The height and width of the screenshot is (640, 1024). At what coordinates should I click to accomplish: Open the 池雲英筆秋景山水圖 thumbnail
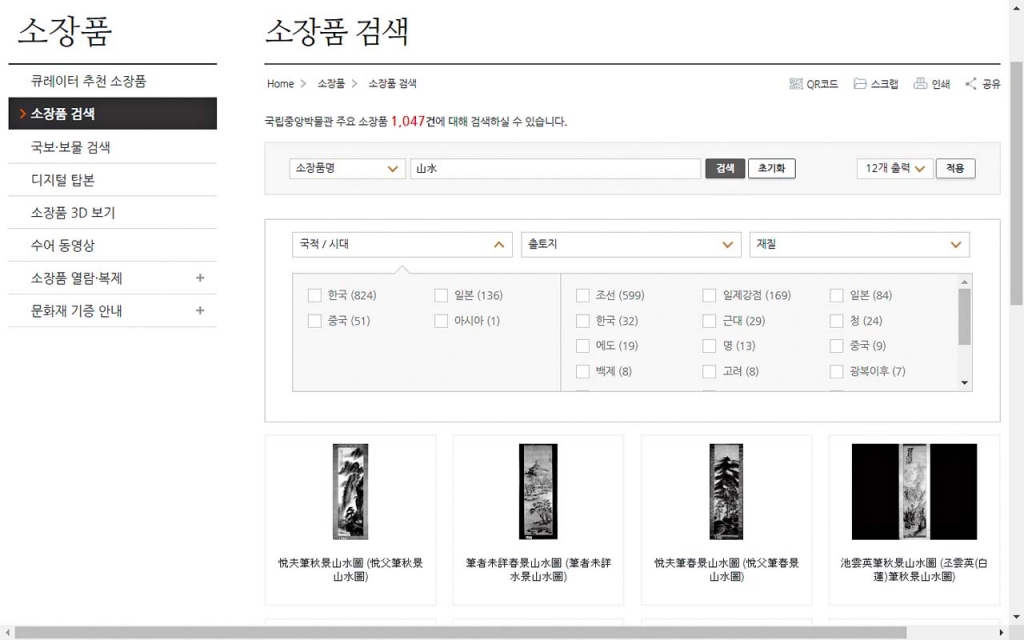pos(914,492)
